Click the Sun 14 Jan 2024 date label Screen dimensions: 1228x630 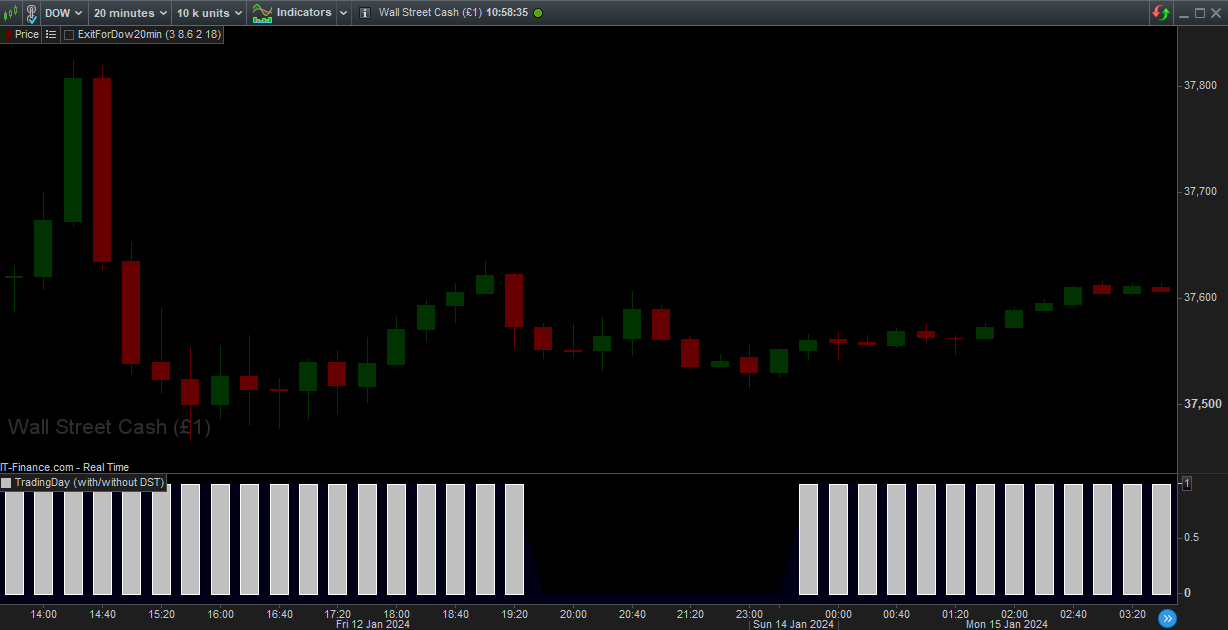794,624
